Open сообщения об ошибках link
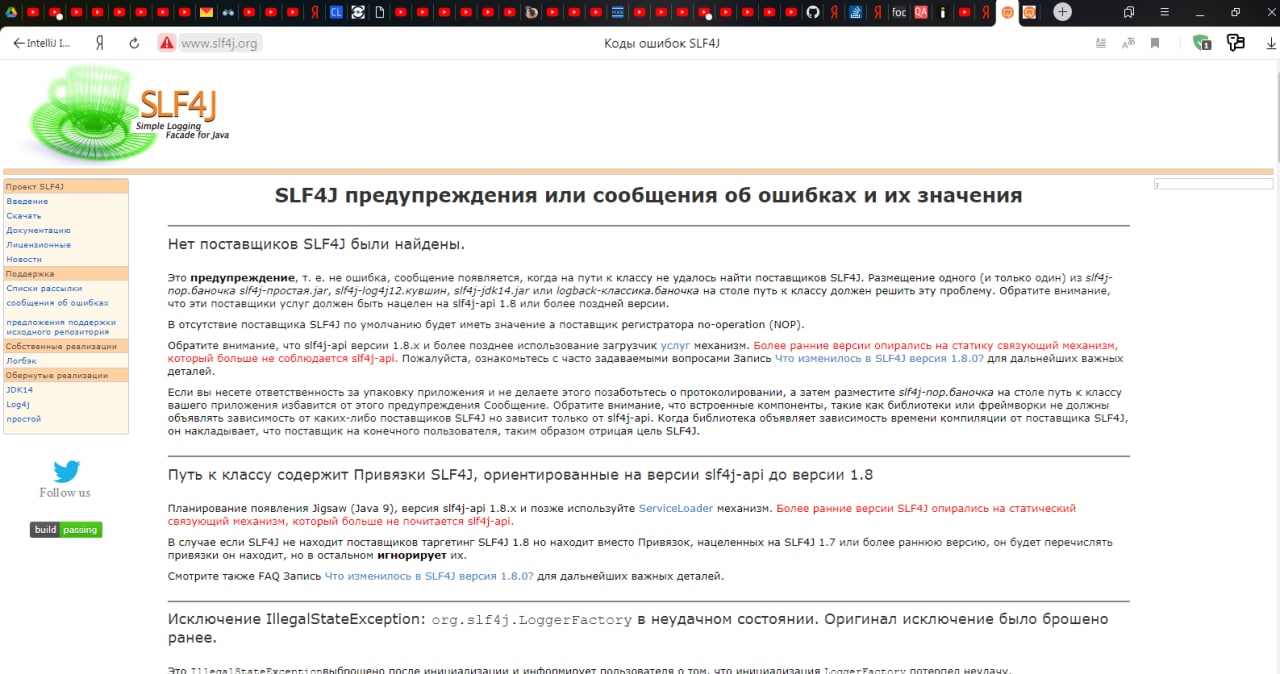The width and height of the screenshot is (1280, 674). pyautogui.click(x=57, y=302)
